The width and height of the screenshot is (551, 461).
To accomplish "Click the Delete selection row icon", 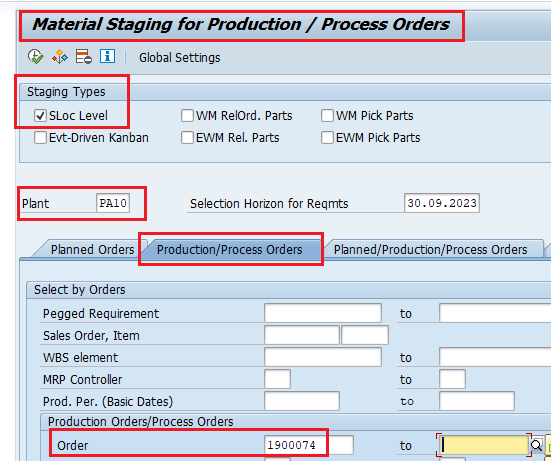I will (x=84, y=57).
